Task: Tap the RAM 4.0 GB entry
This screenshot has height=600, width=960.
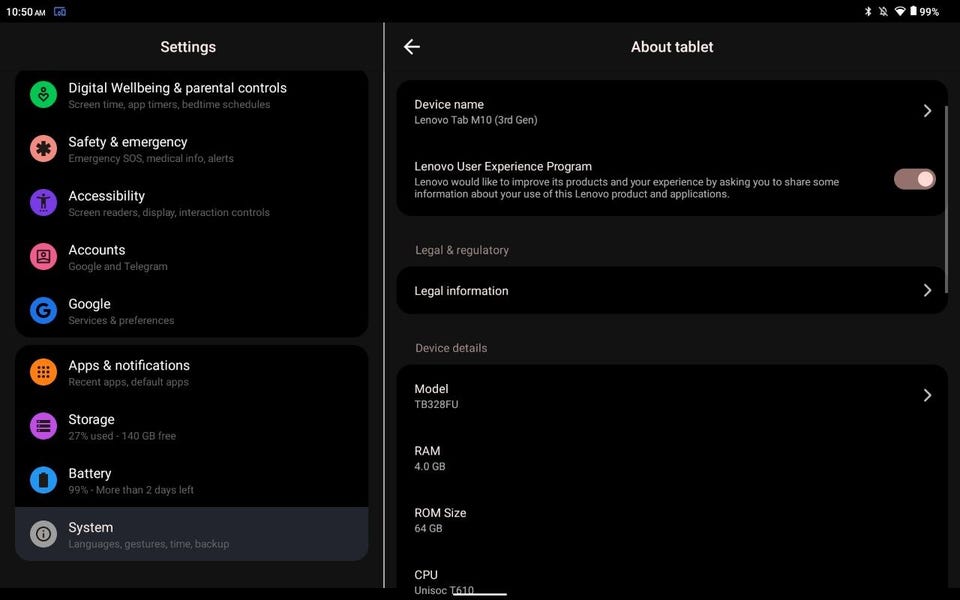Action: [x=672, y=458]
